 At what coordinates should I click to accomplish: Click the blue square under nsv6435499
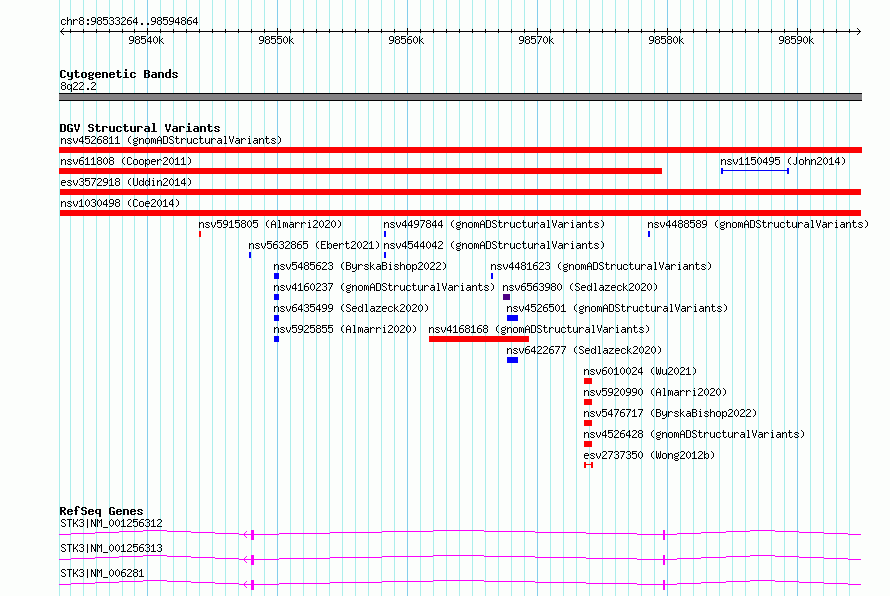276,318
